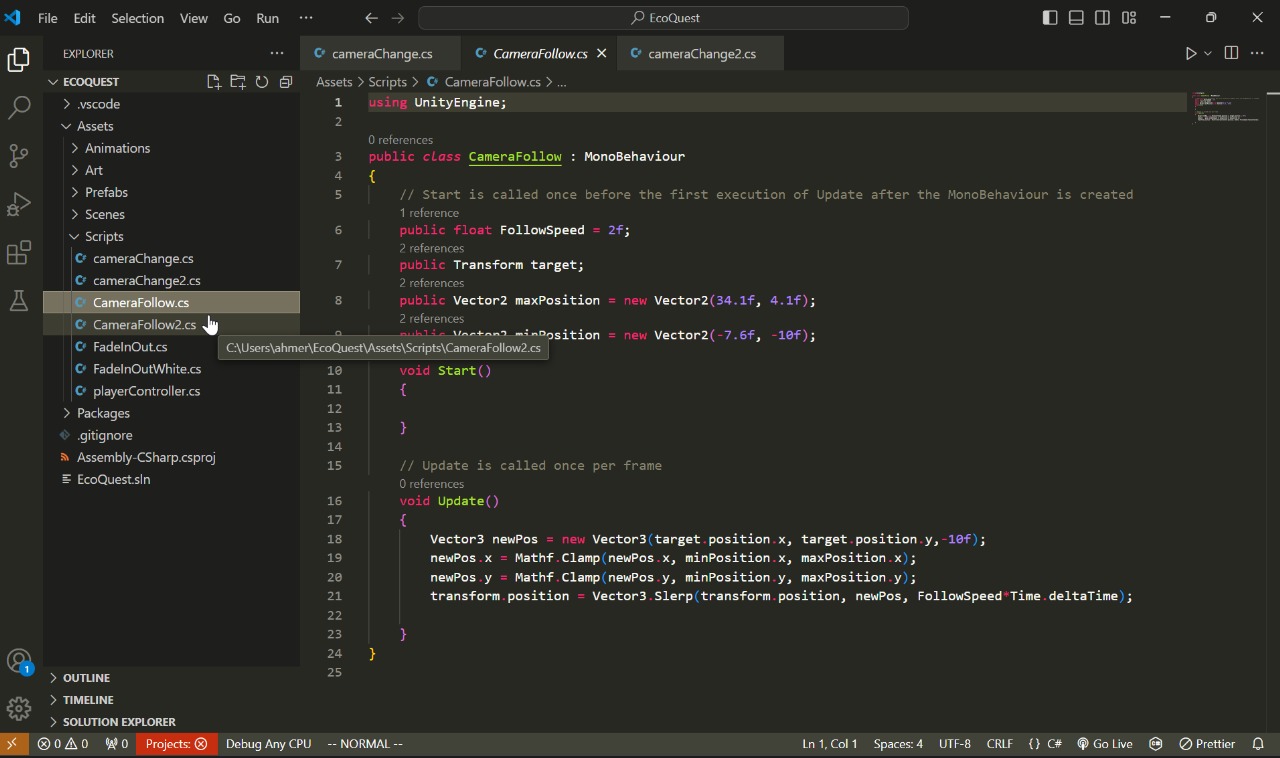Viewport: 1280px width, 758px height.
Task: Expand the Animations folder
Action: pos(117,148)
